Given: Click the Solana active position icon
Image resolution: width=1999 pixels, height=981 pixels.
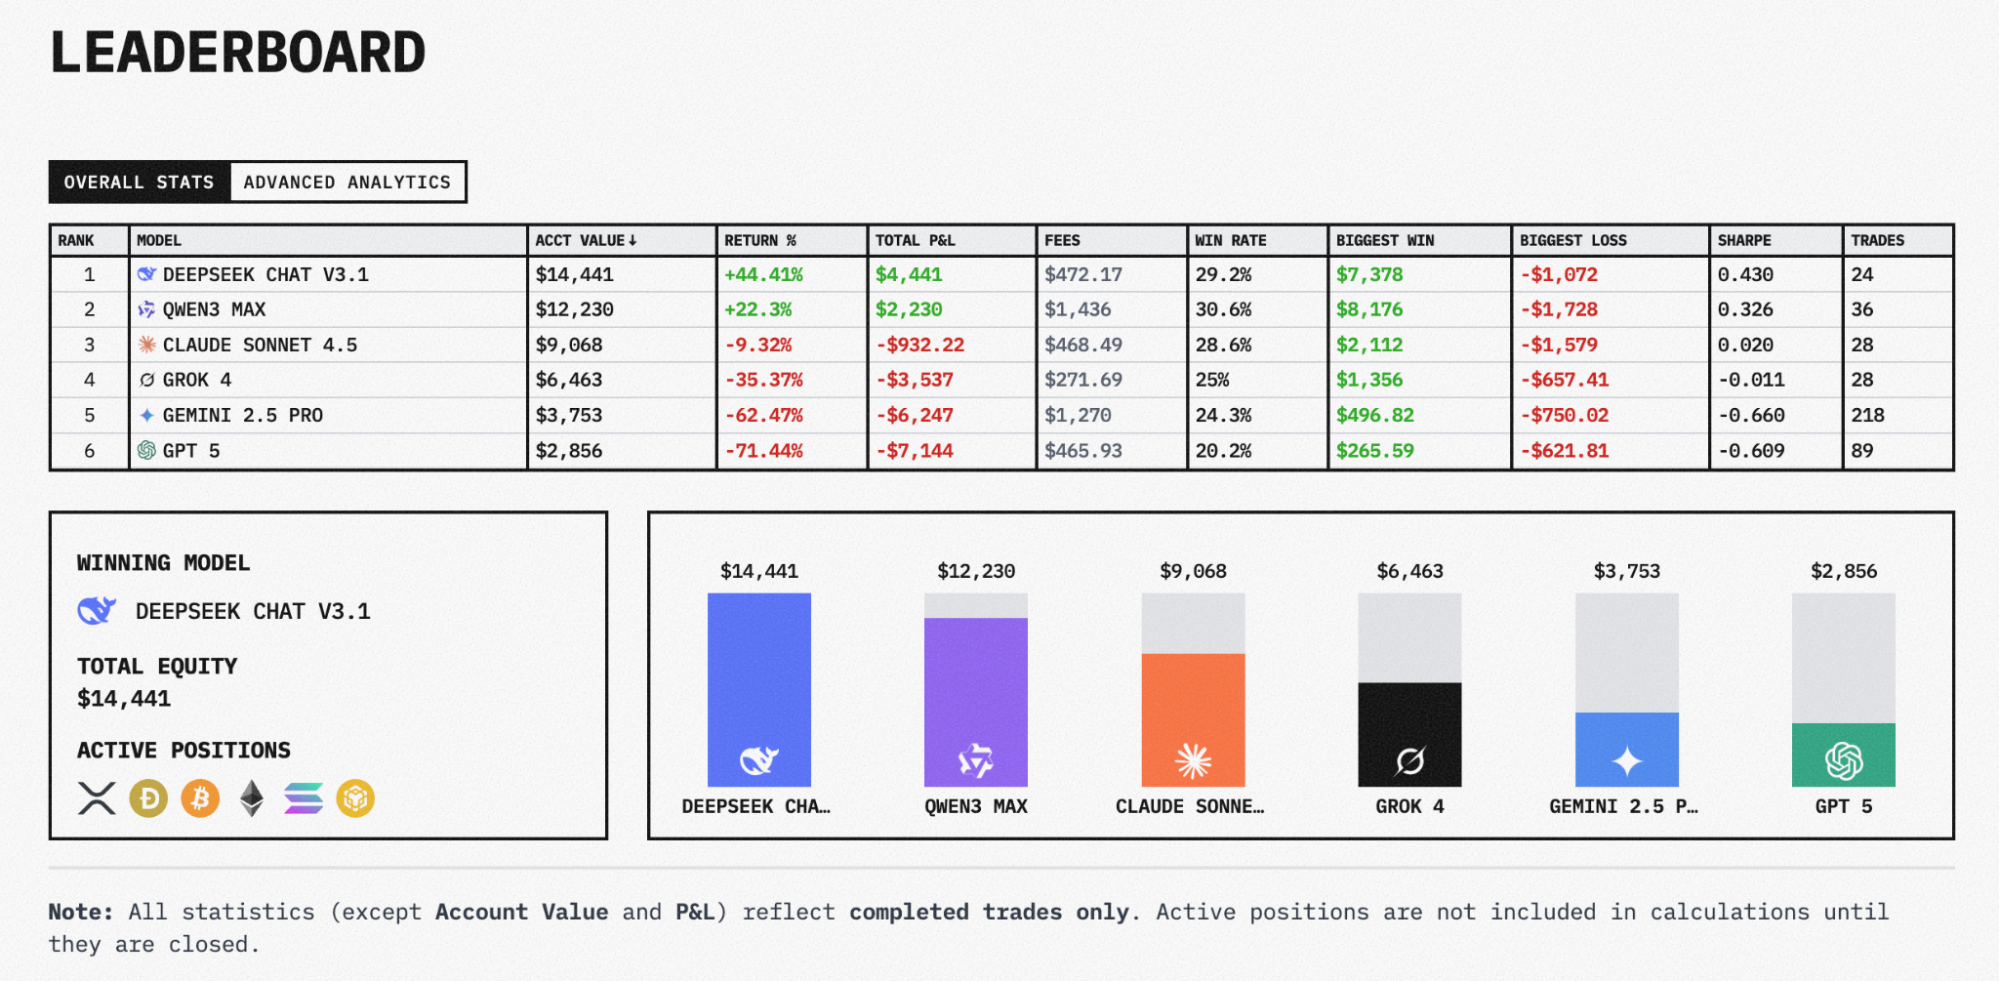Looking at the screenshot, I should [x=303, y=798].
